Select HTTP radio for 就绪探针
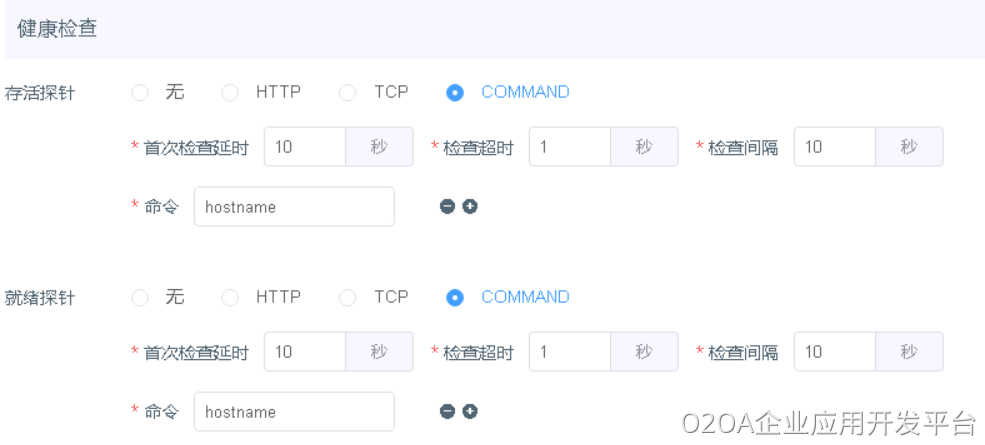 230,298
